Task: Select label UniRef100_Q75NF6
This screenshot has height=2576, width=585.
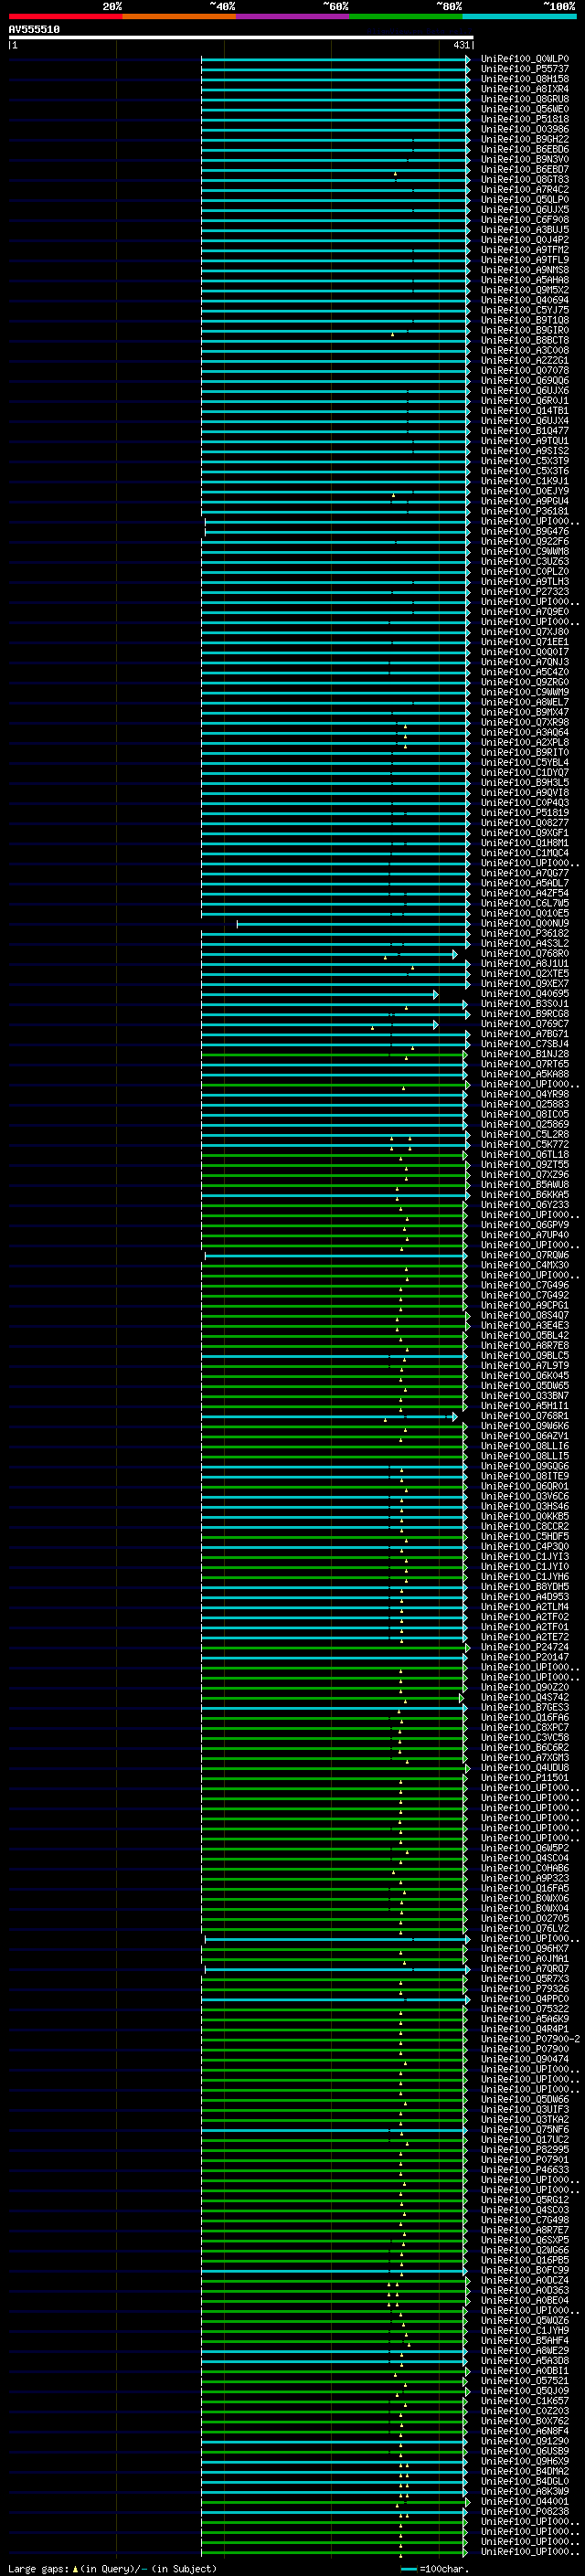Action: [x=525, y=2129]
